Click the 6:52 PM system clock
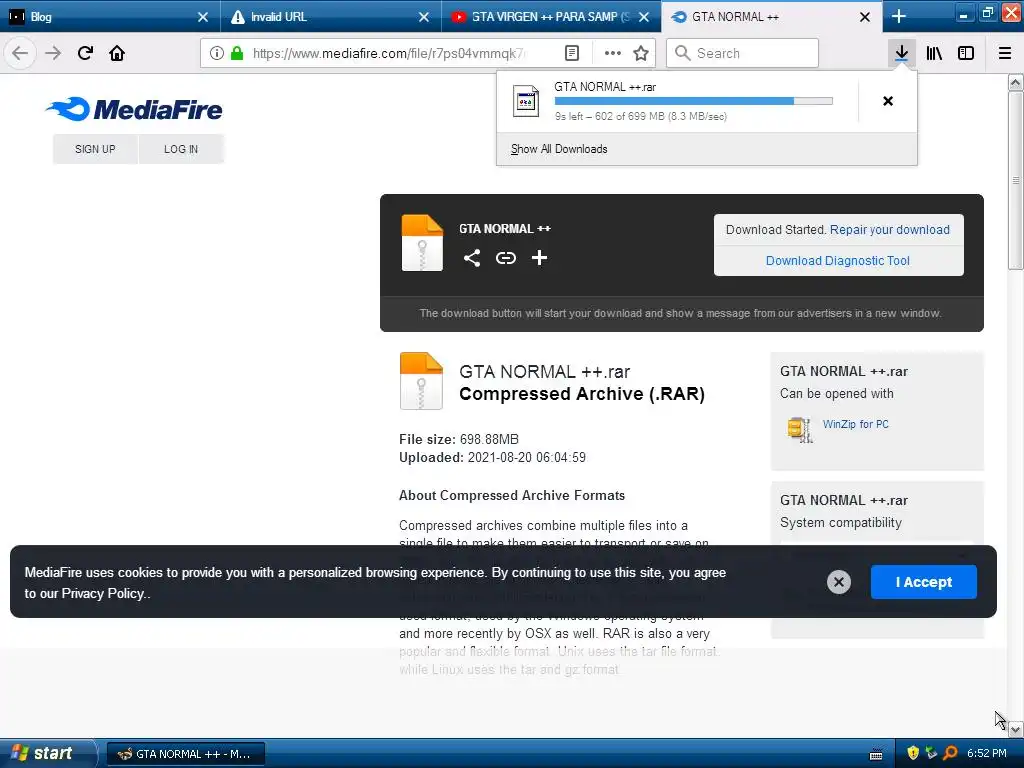1024x768 pixels. point(986,753)
